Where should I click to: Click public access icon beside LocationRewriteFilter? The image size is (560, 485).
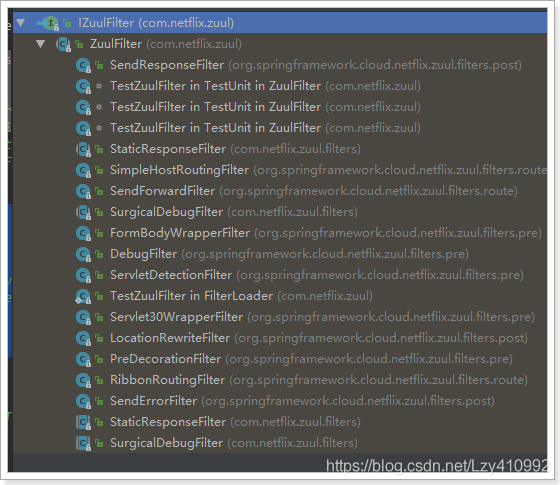(x=99, y=338)
